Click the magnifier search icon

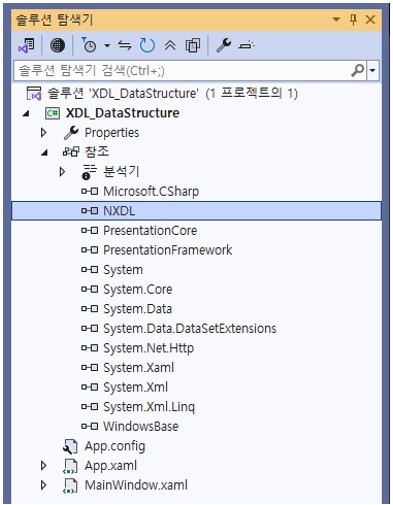(x=358, y=70)
